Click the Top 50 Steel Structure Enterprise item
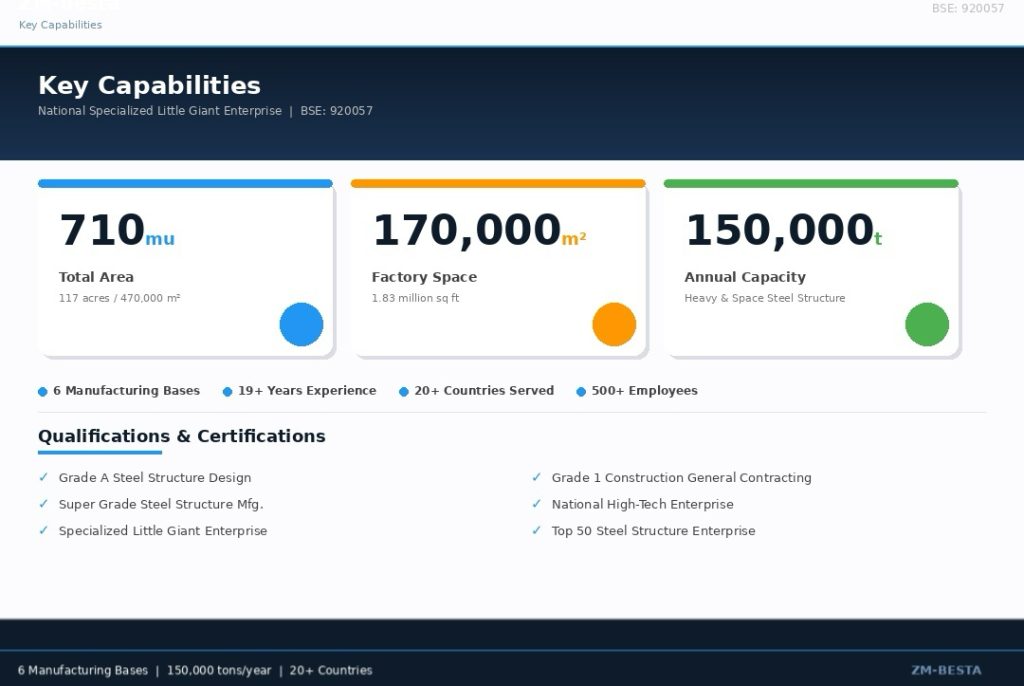 coord(654,531)
